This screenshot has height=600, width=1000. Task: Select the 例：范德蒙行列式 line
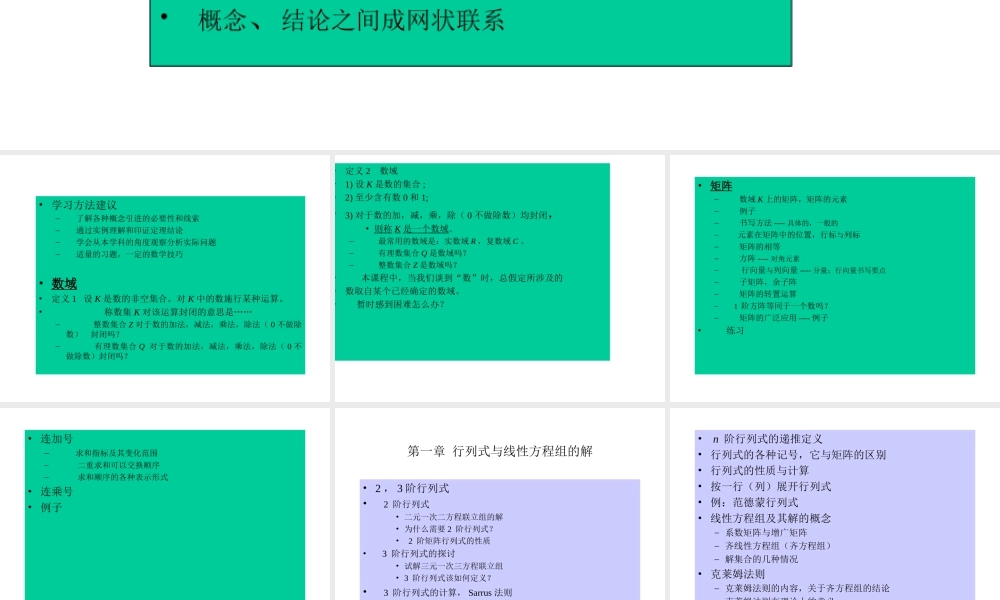(x=753, y=502)
